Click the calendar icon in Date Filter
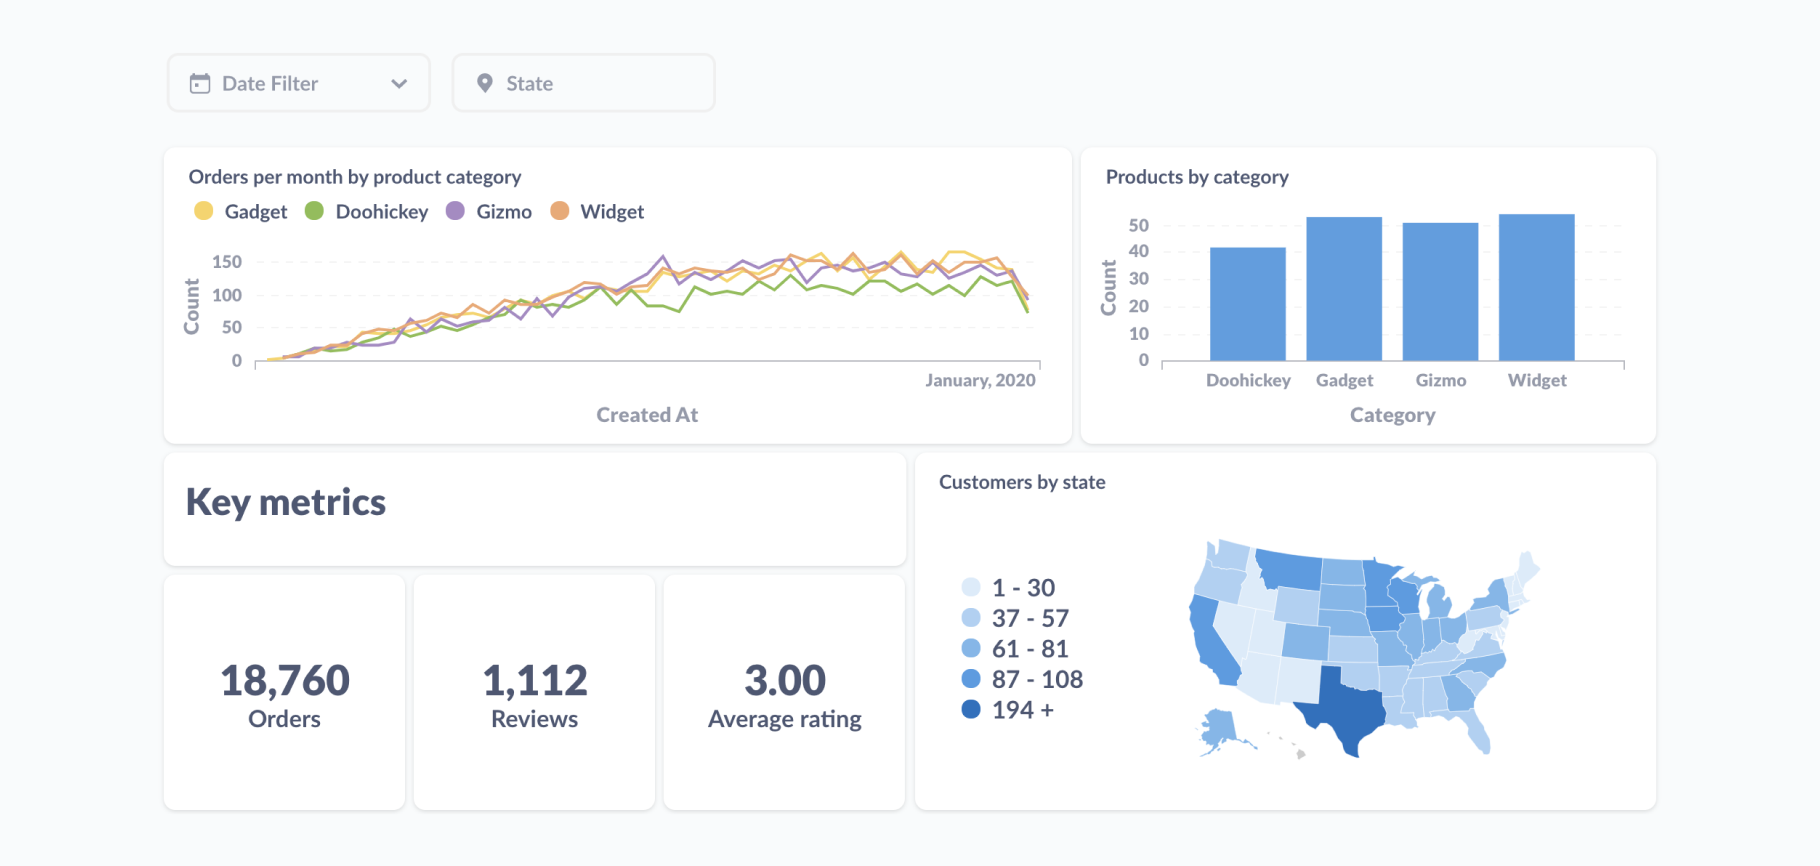Image resolution: width=1820 pixels, height=866 pixels. coord(200,84)
